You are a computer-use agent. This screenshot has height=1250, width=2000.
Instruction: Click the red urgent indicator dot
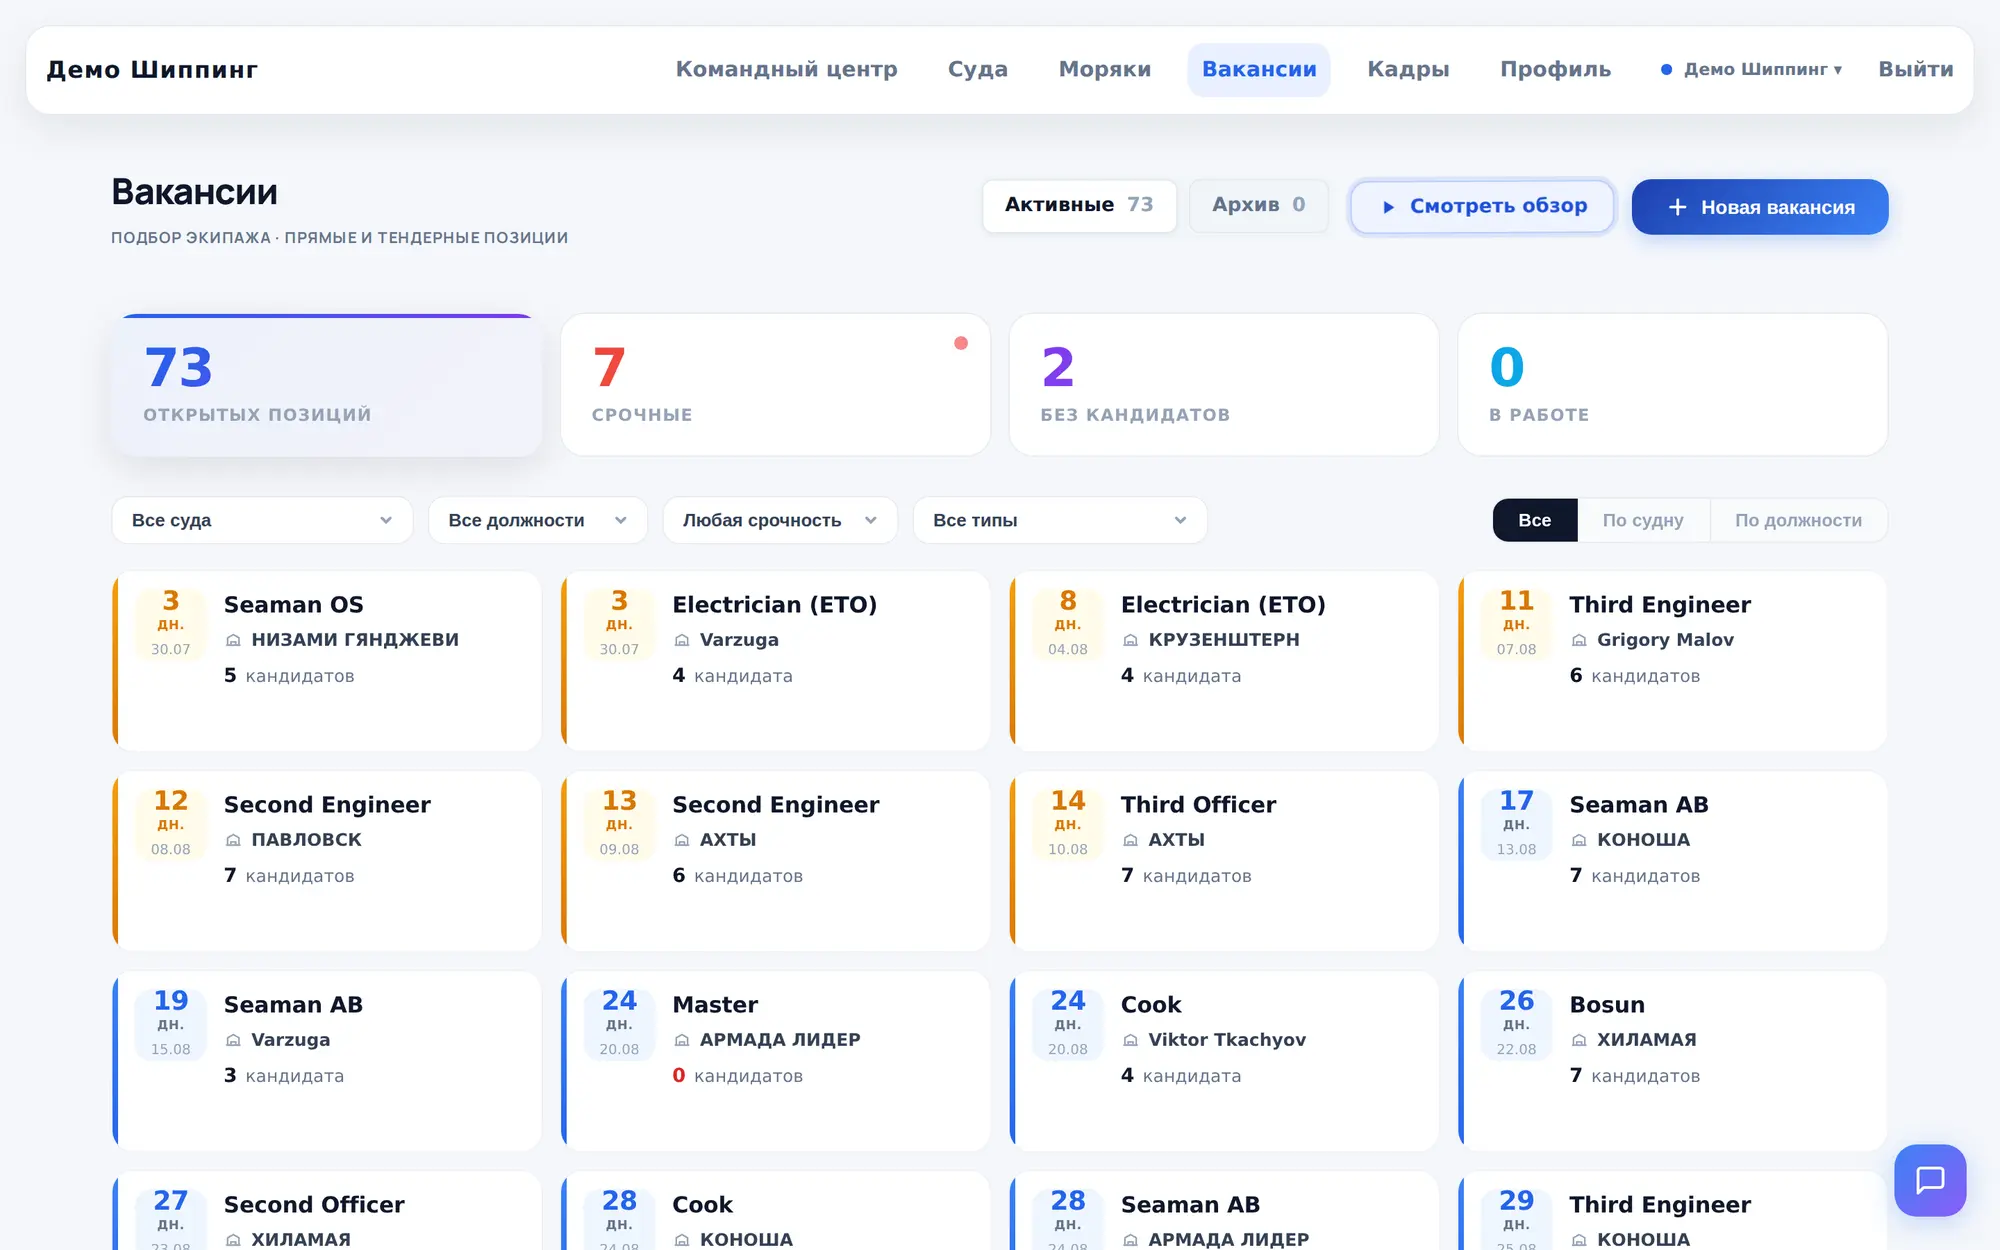coord(961,343)
